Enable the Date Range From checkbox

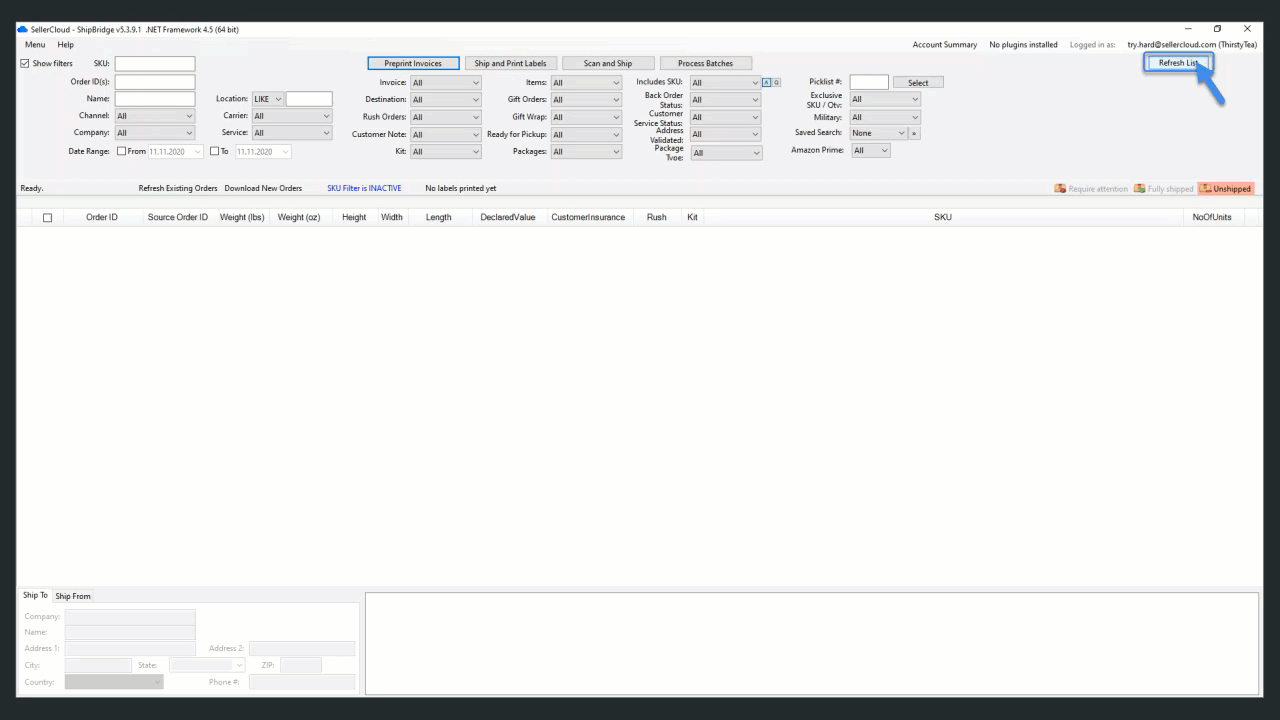point(122,152)
